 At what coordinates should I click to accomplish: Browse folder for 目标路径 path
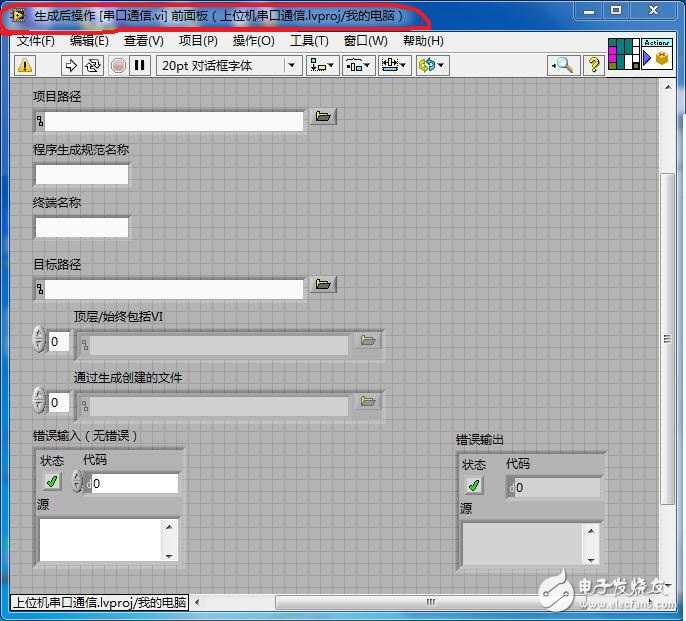pos(322,285)
